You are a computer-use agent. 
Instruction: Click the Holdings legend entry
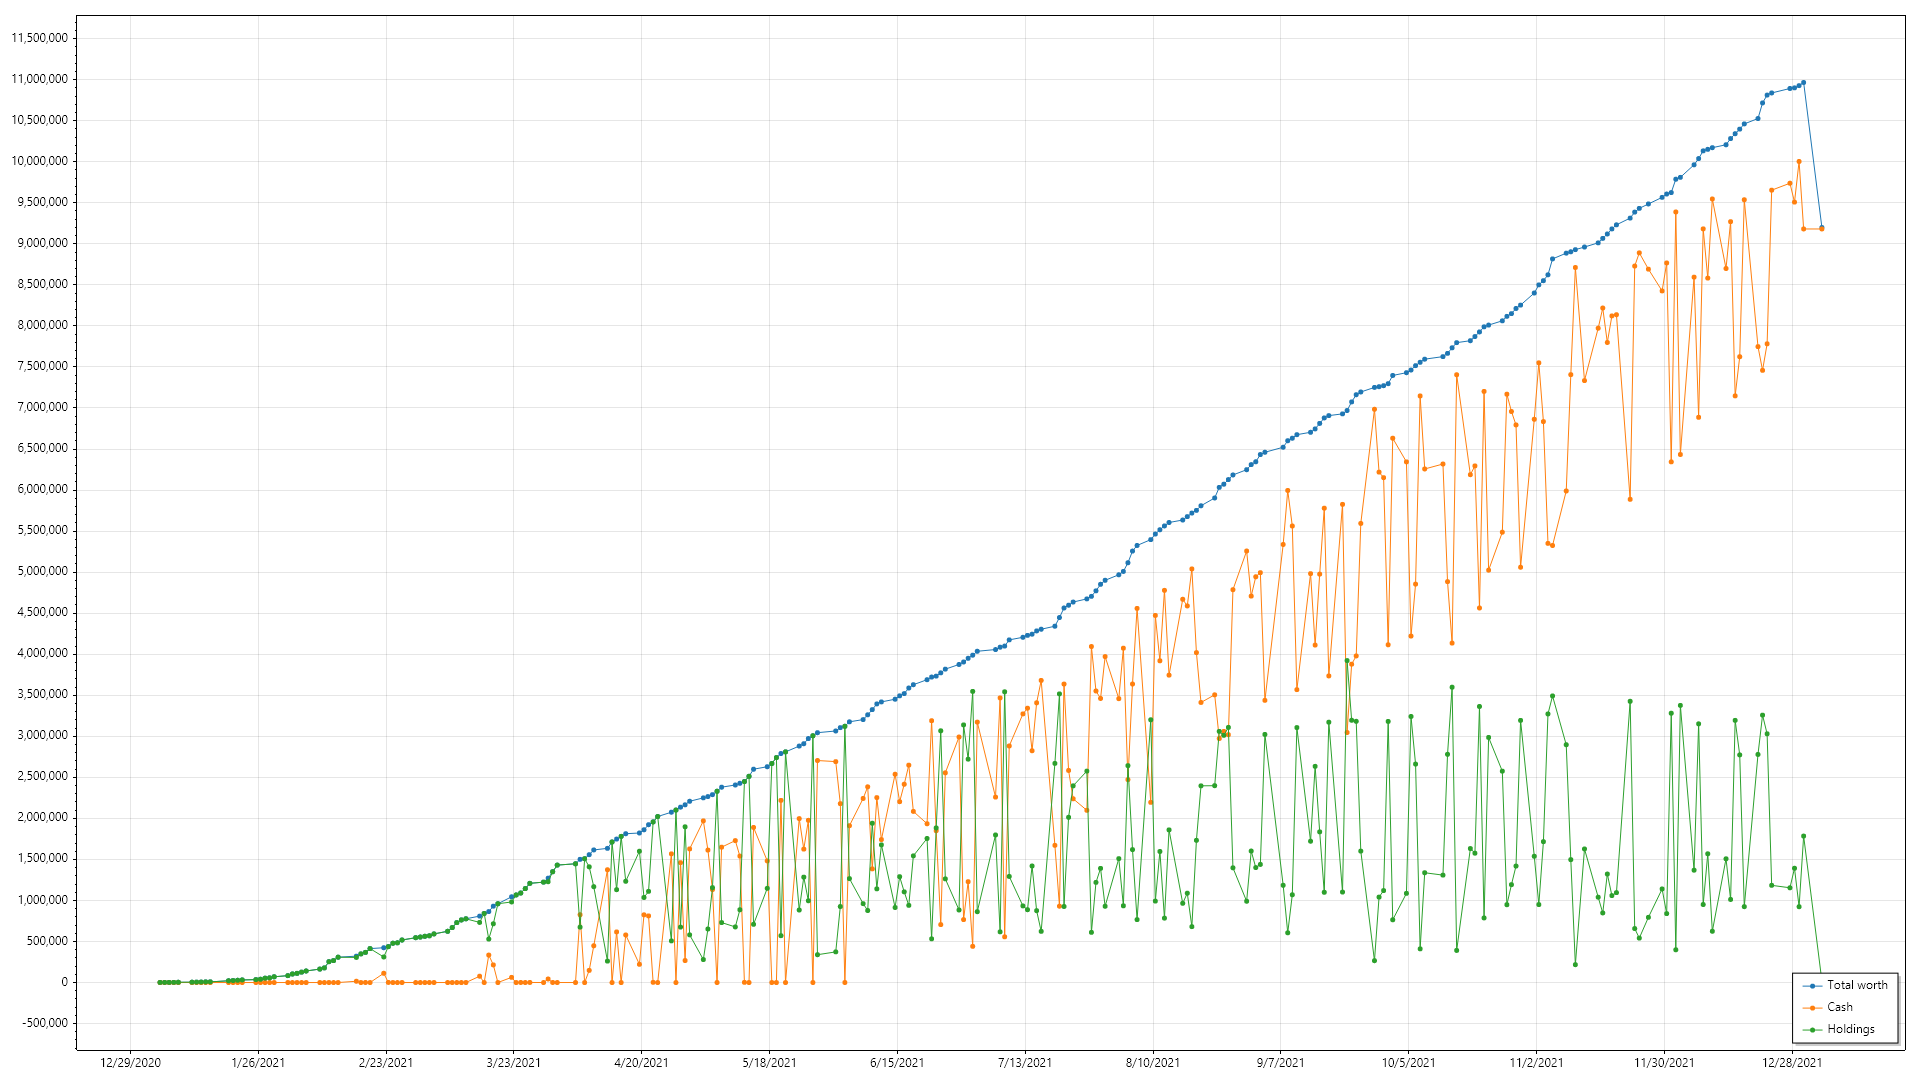(x=1838, y=1029)
